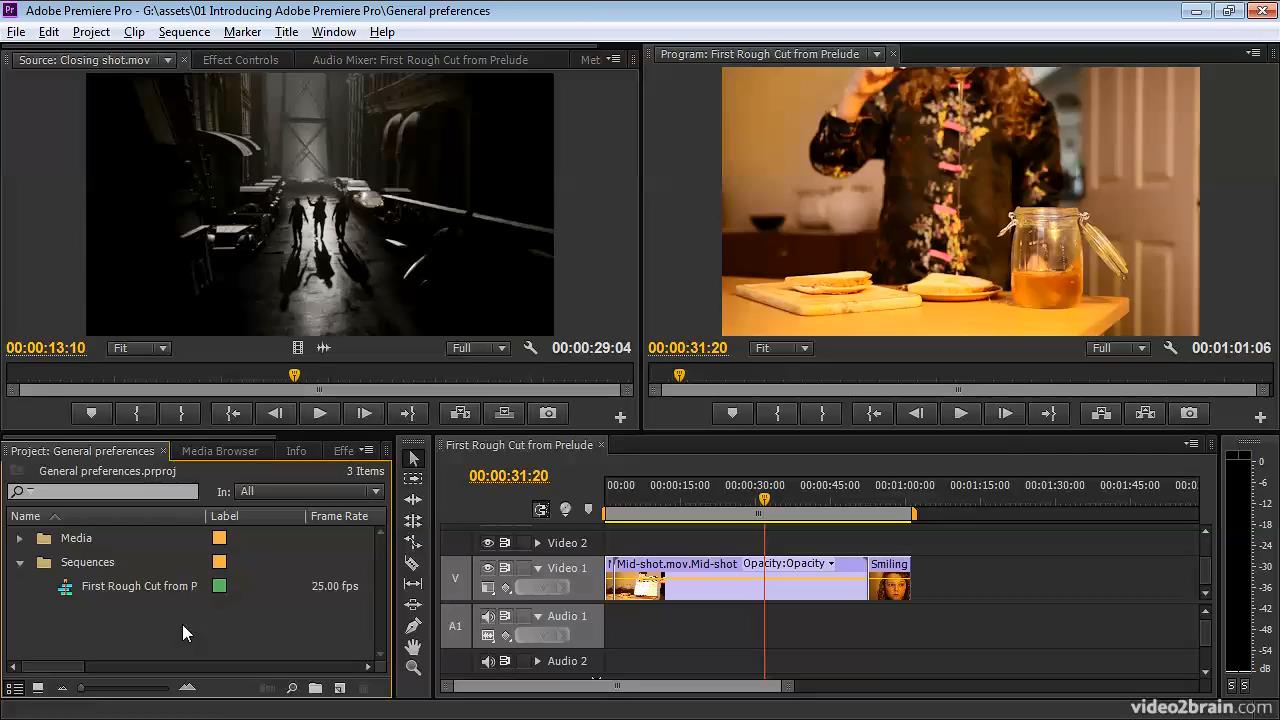
Task: Collapse the Sequences bin
Action: pos(19,562)
